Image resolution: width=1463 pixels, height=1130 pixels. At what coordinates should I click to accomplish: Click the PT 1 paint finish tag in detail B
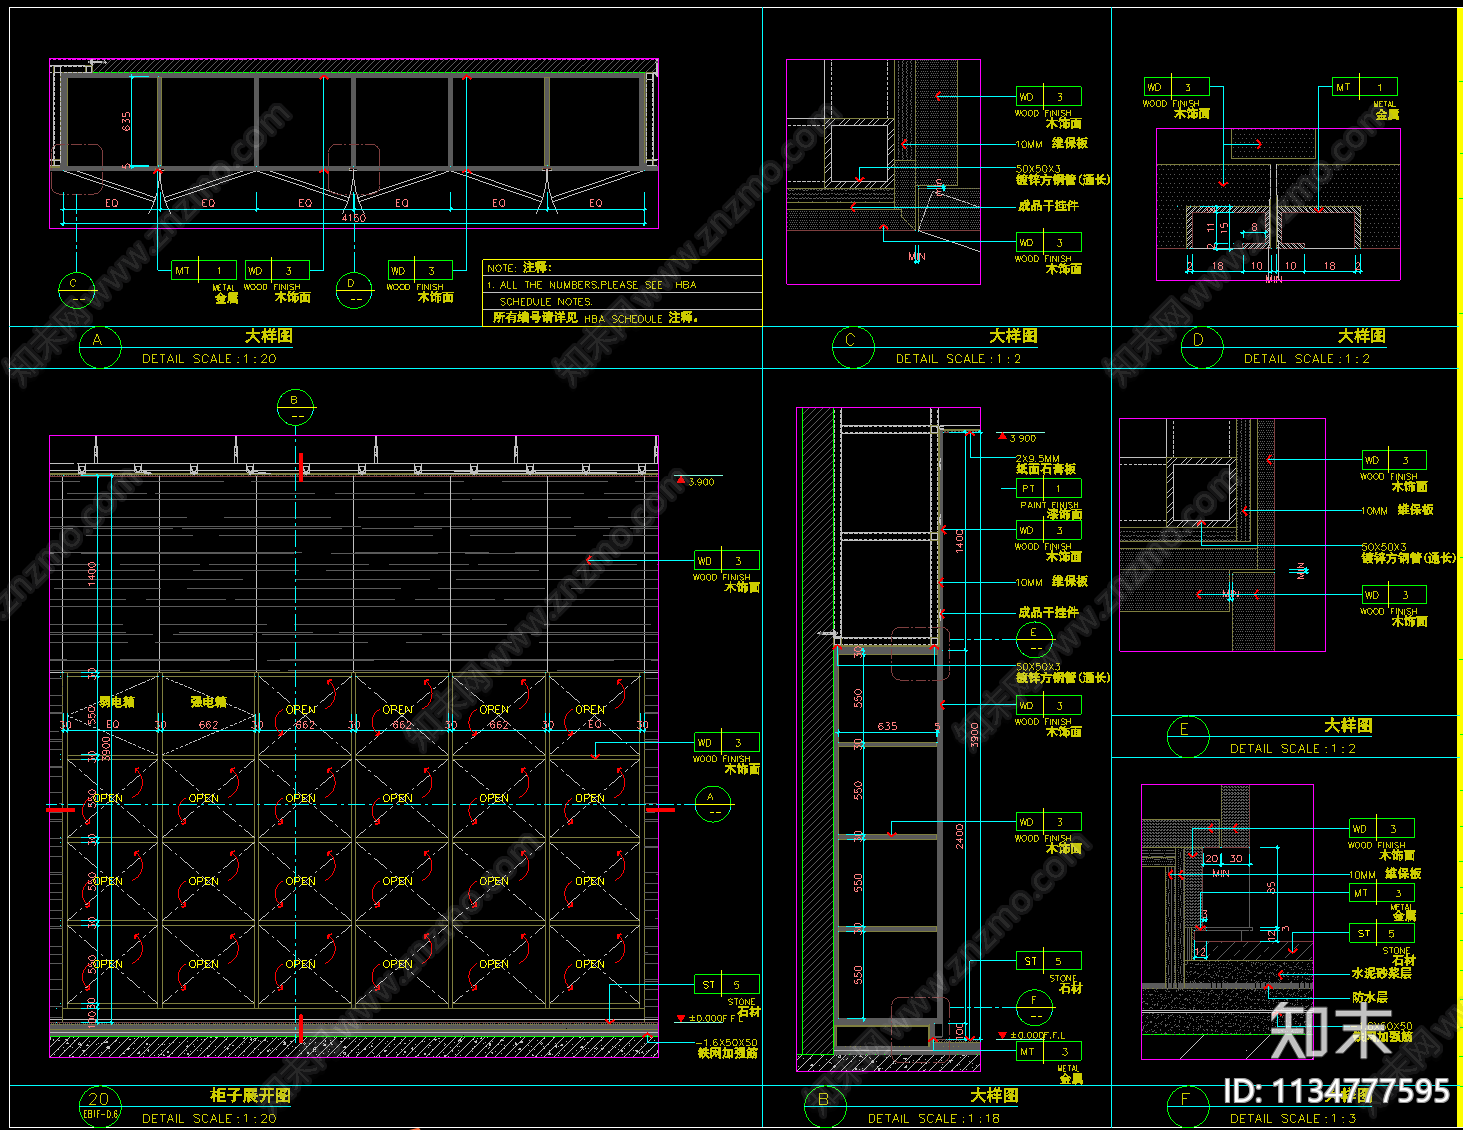[x=1048, y=489]
